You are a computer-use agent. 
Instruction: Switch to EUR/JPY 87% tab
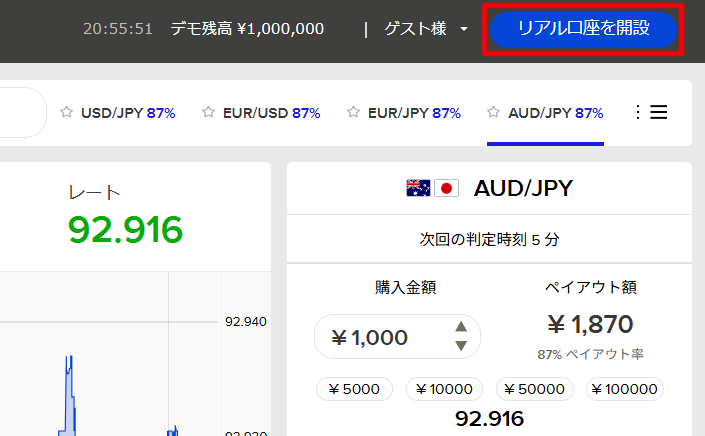pyautogui.click(x=414, y=113)
